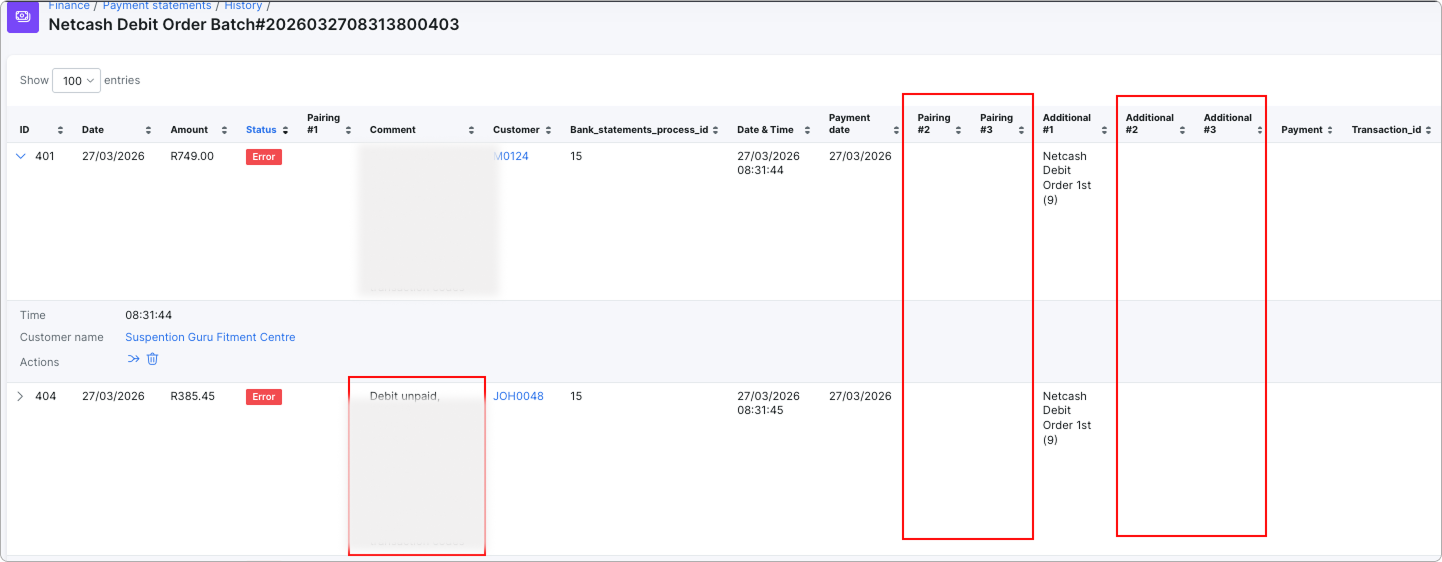Click amount R749.00 cell

(192, 157)
